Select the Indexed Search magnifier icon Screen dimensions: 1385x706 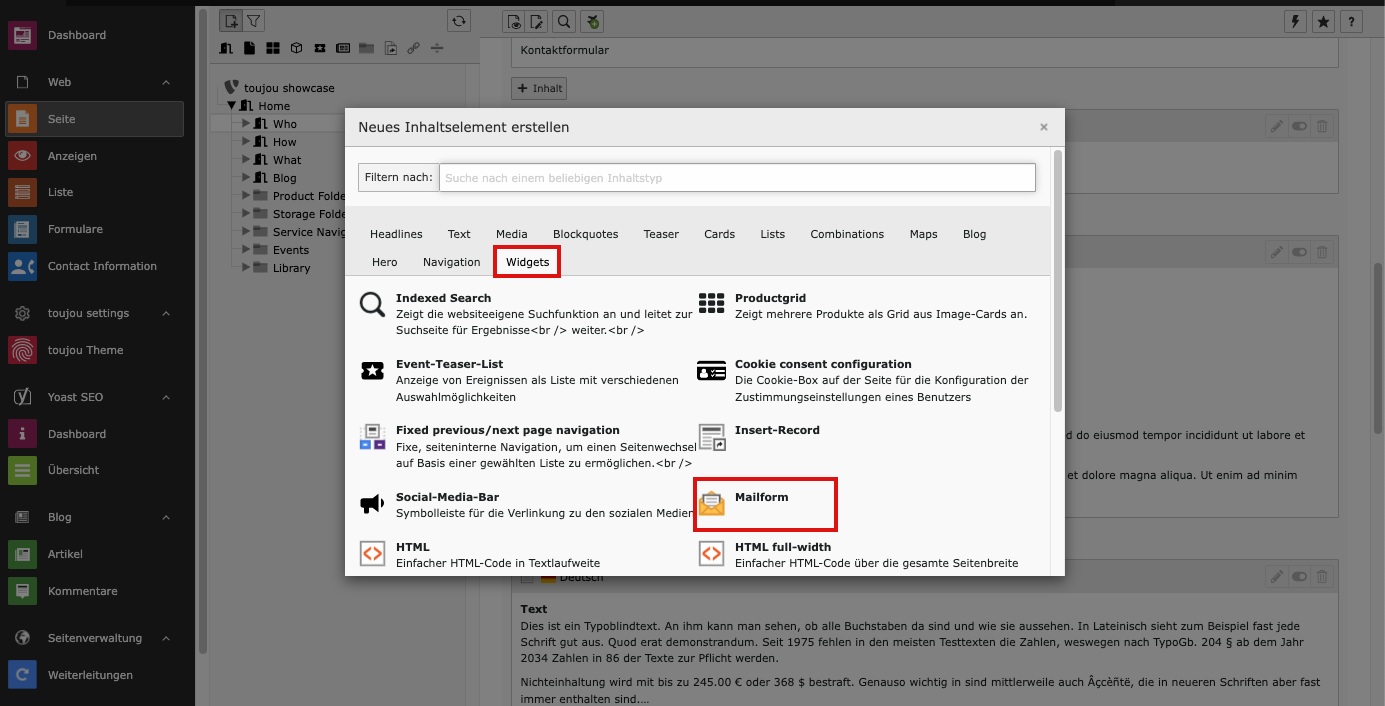(x=372, y=305)
